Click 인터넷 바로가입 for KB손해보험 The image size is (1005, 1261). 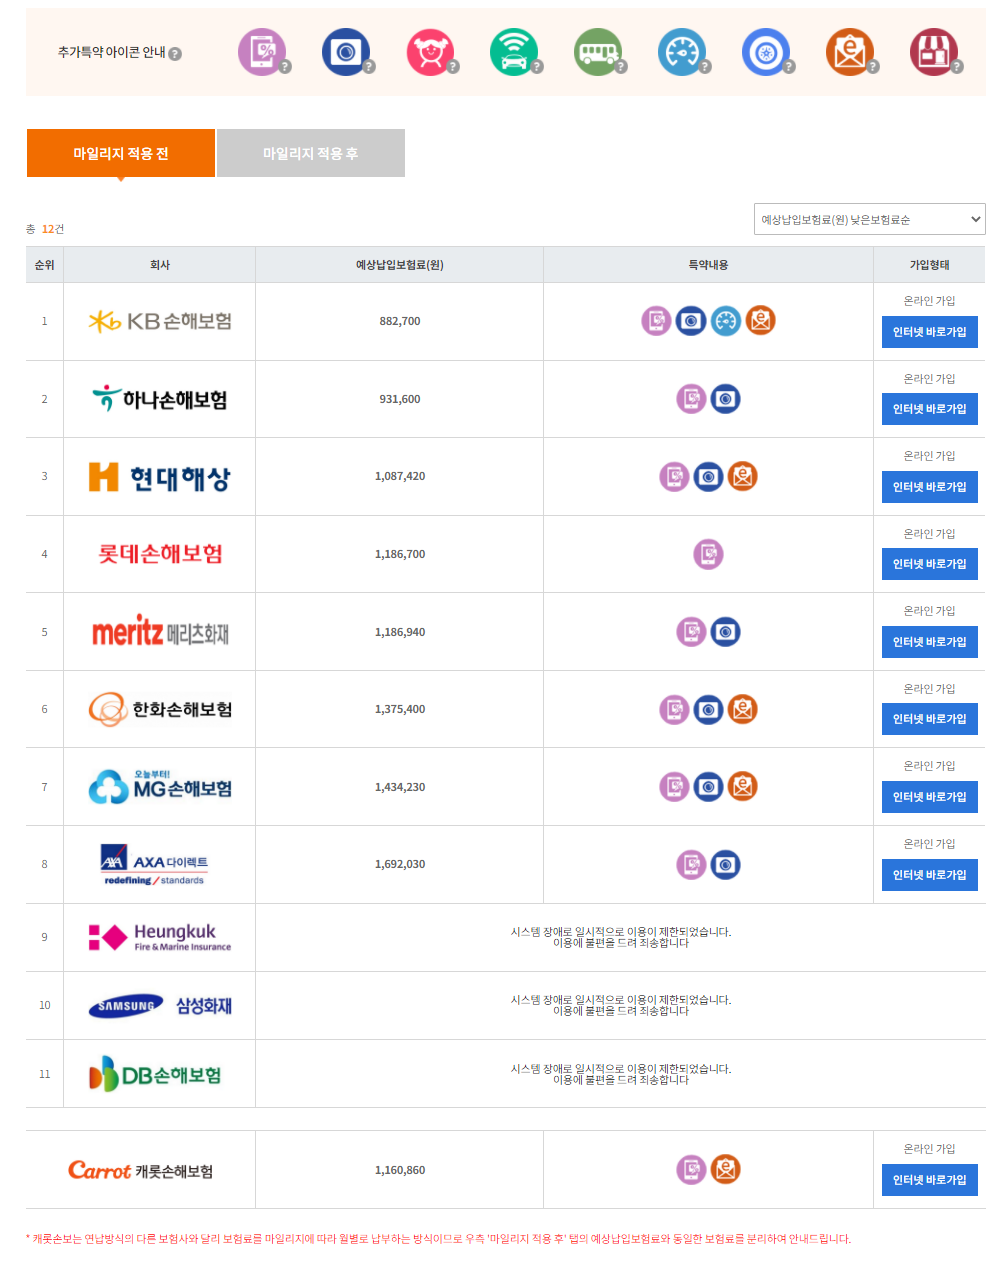[930, 332]
